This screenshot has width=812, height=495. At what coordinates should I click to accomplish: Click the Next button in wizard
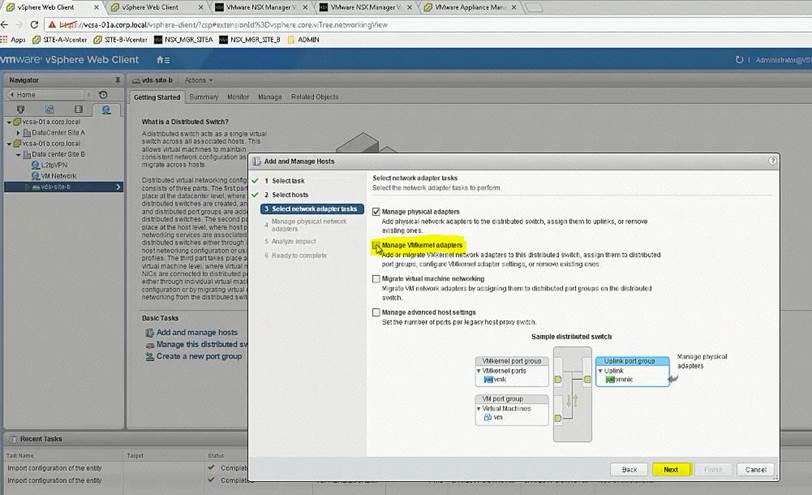click(x=670, y=468)
